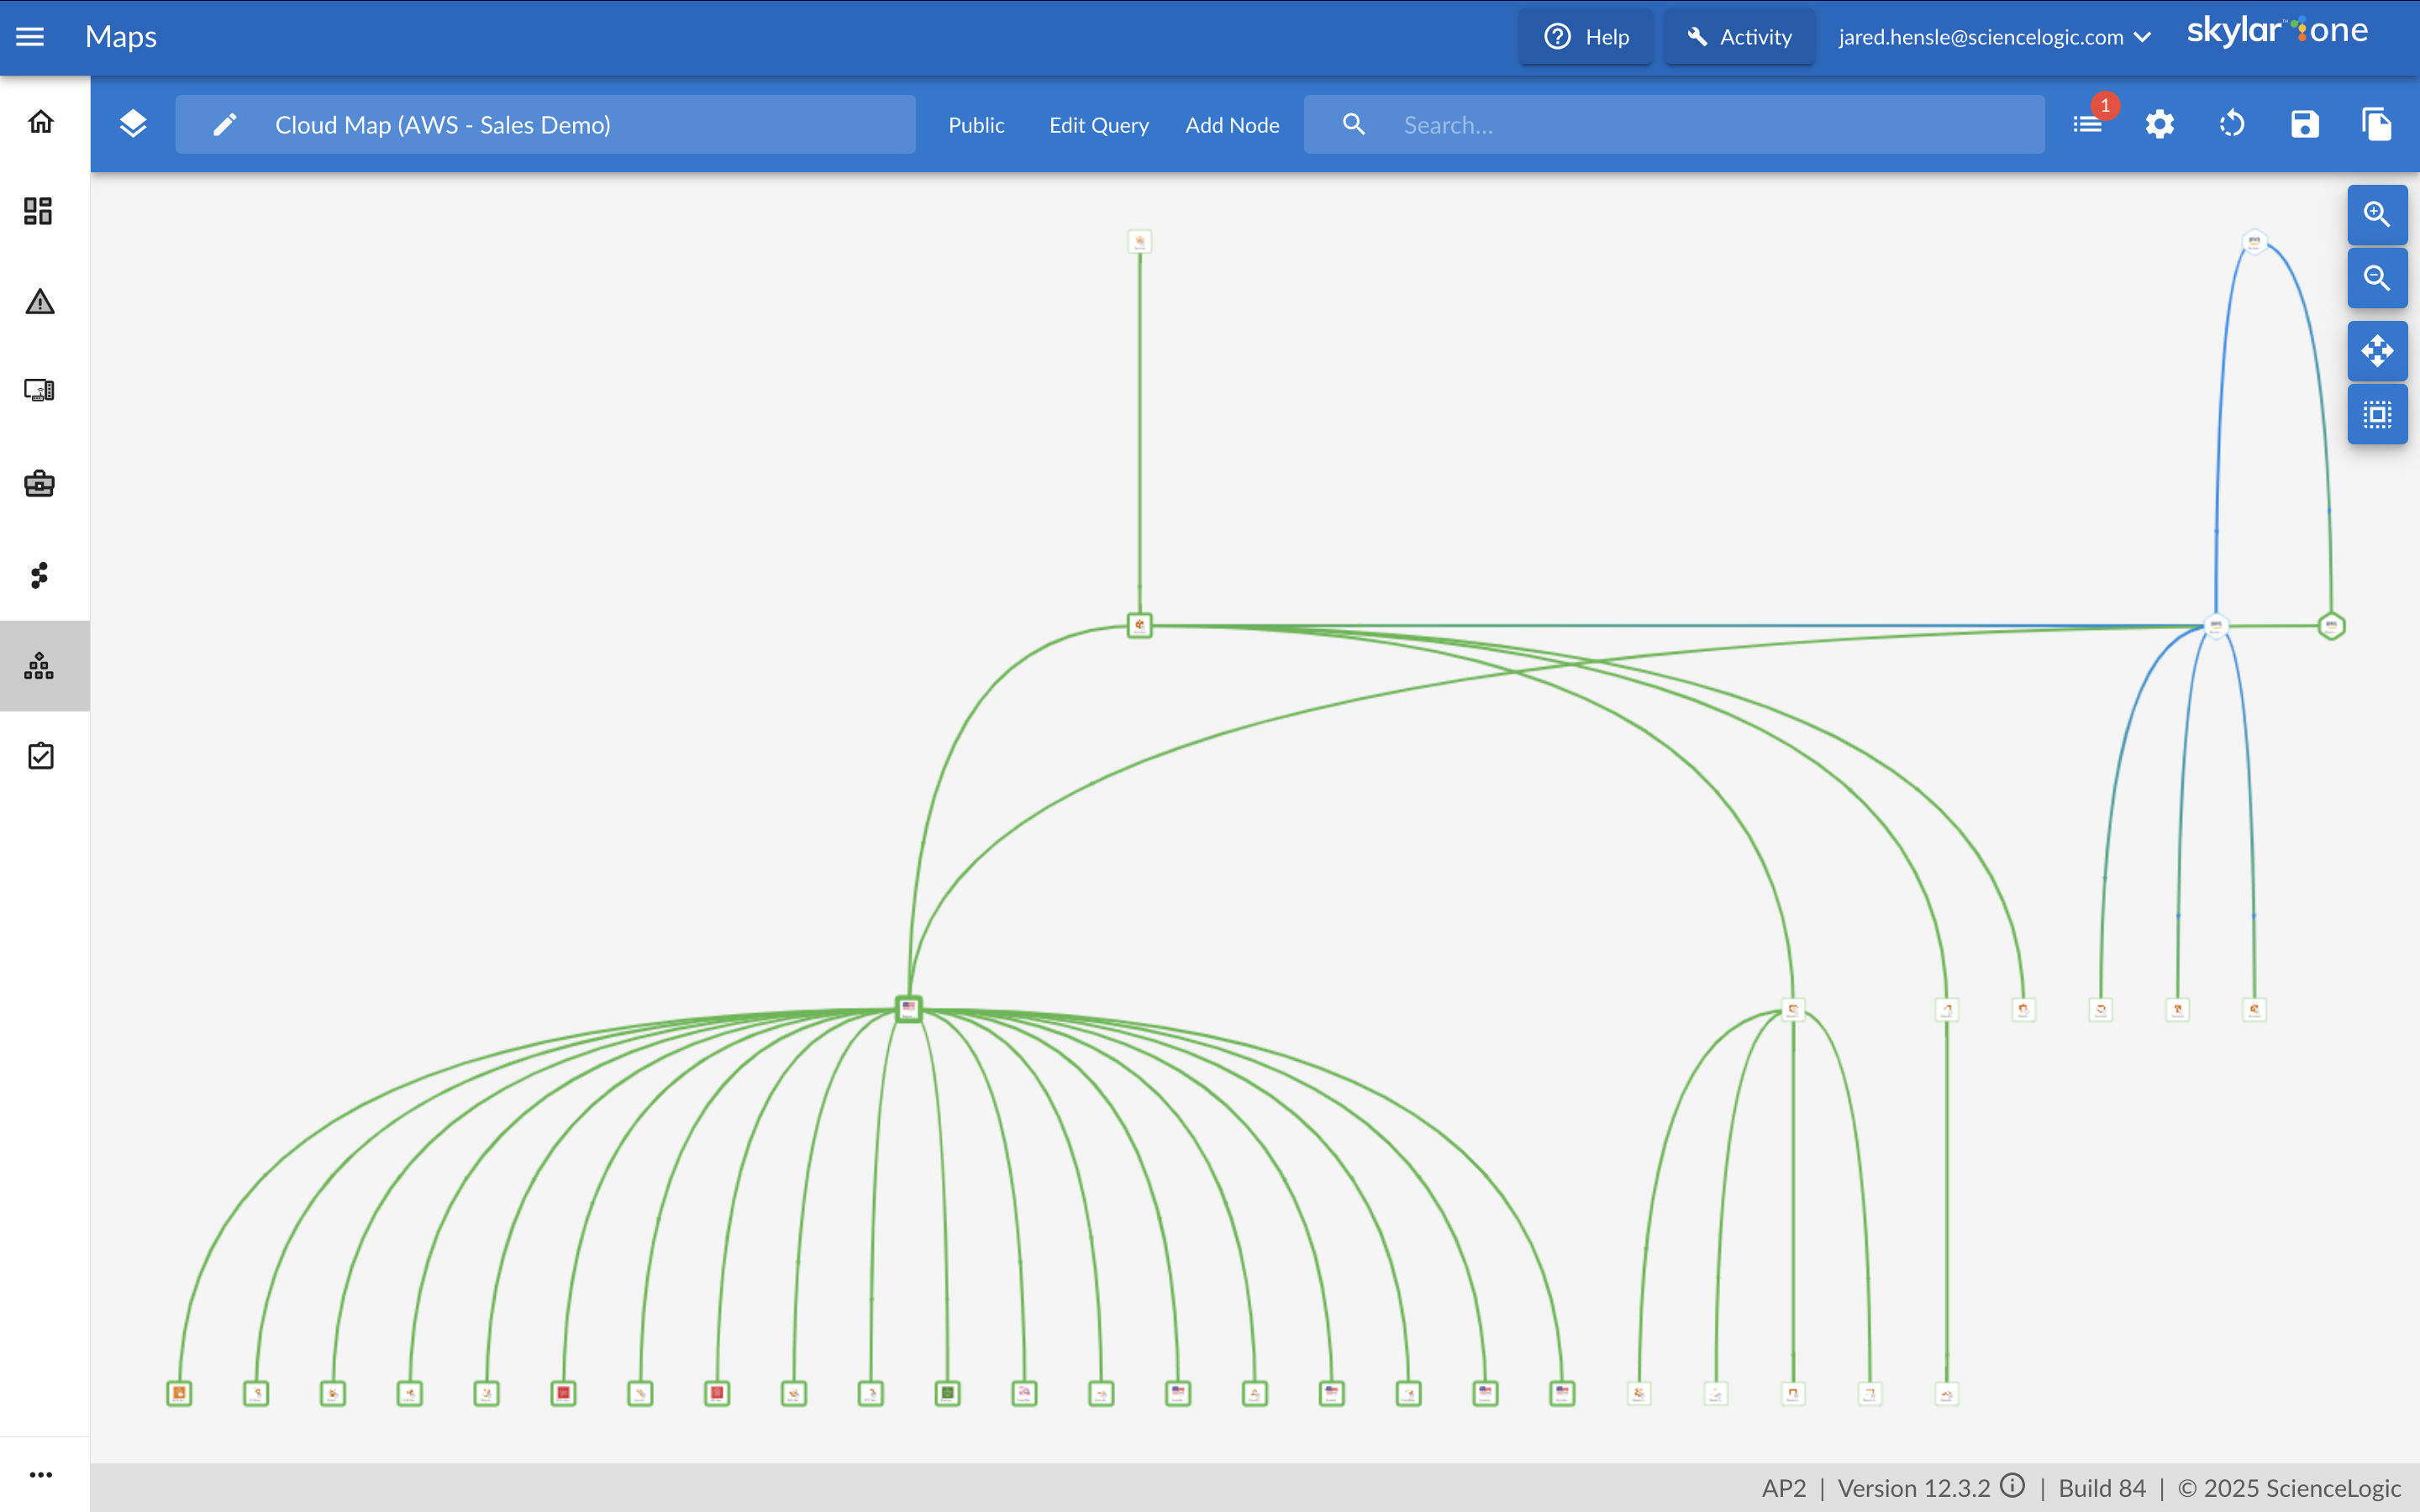Select the topmost center map node
The height and width of the screenshot is (1512, 2420).
[1139, 242]
